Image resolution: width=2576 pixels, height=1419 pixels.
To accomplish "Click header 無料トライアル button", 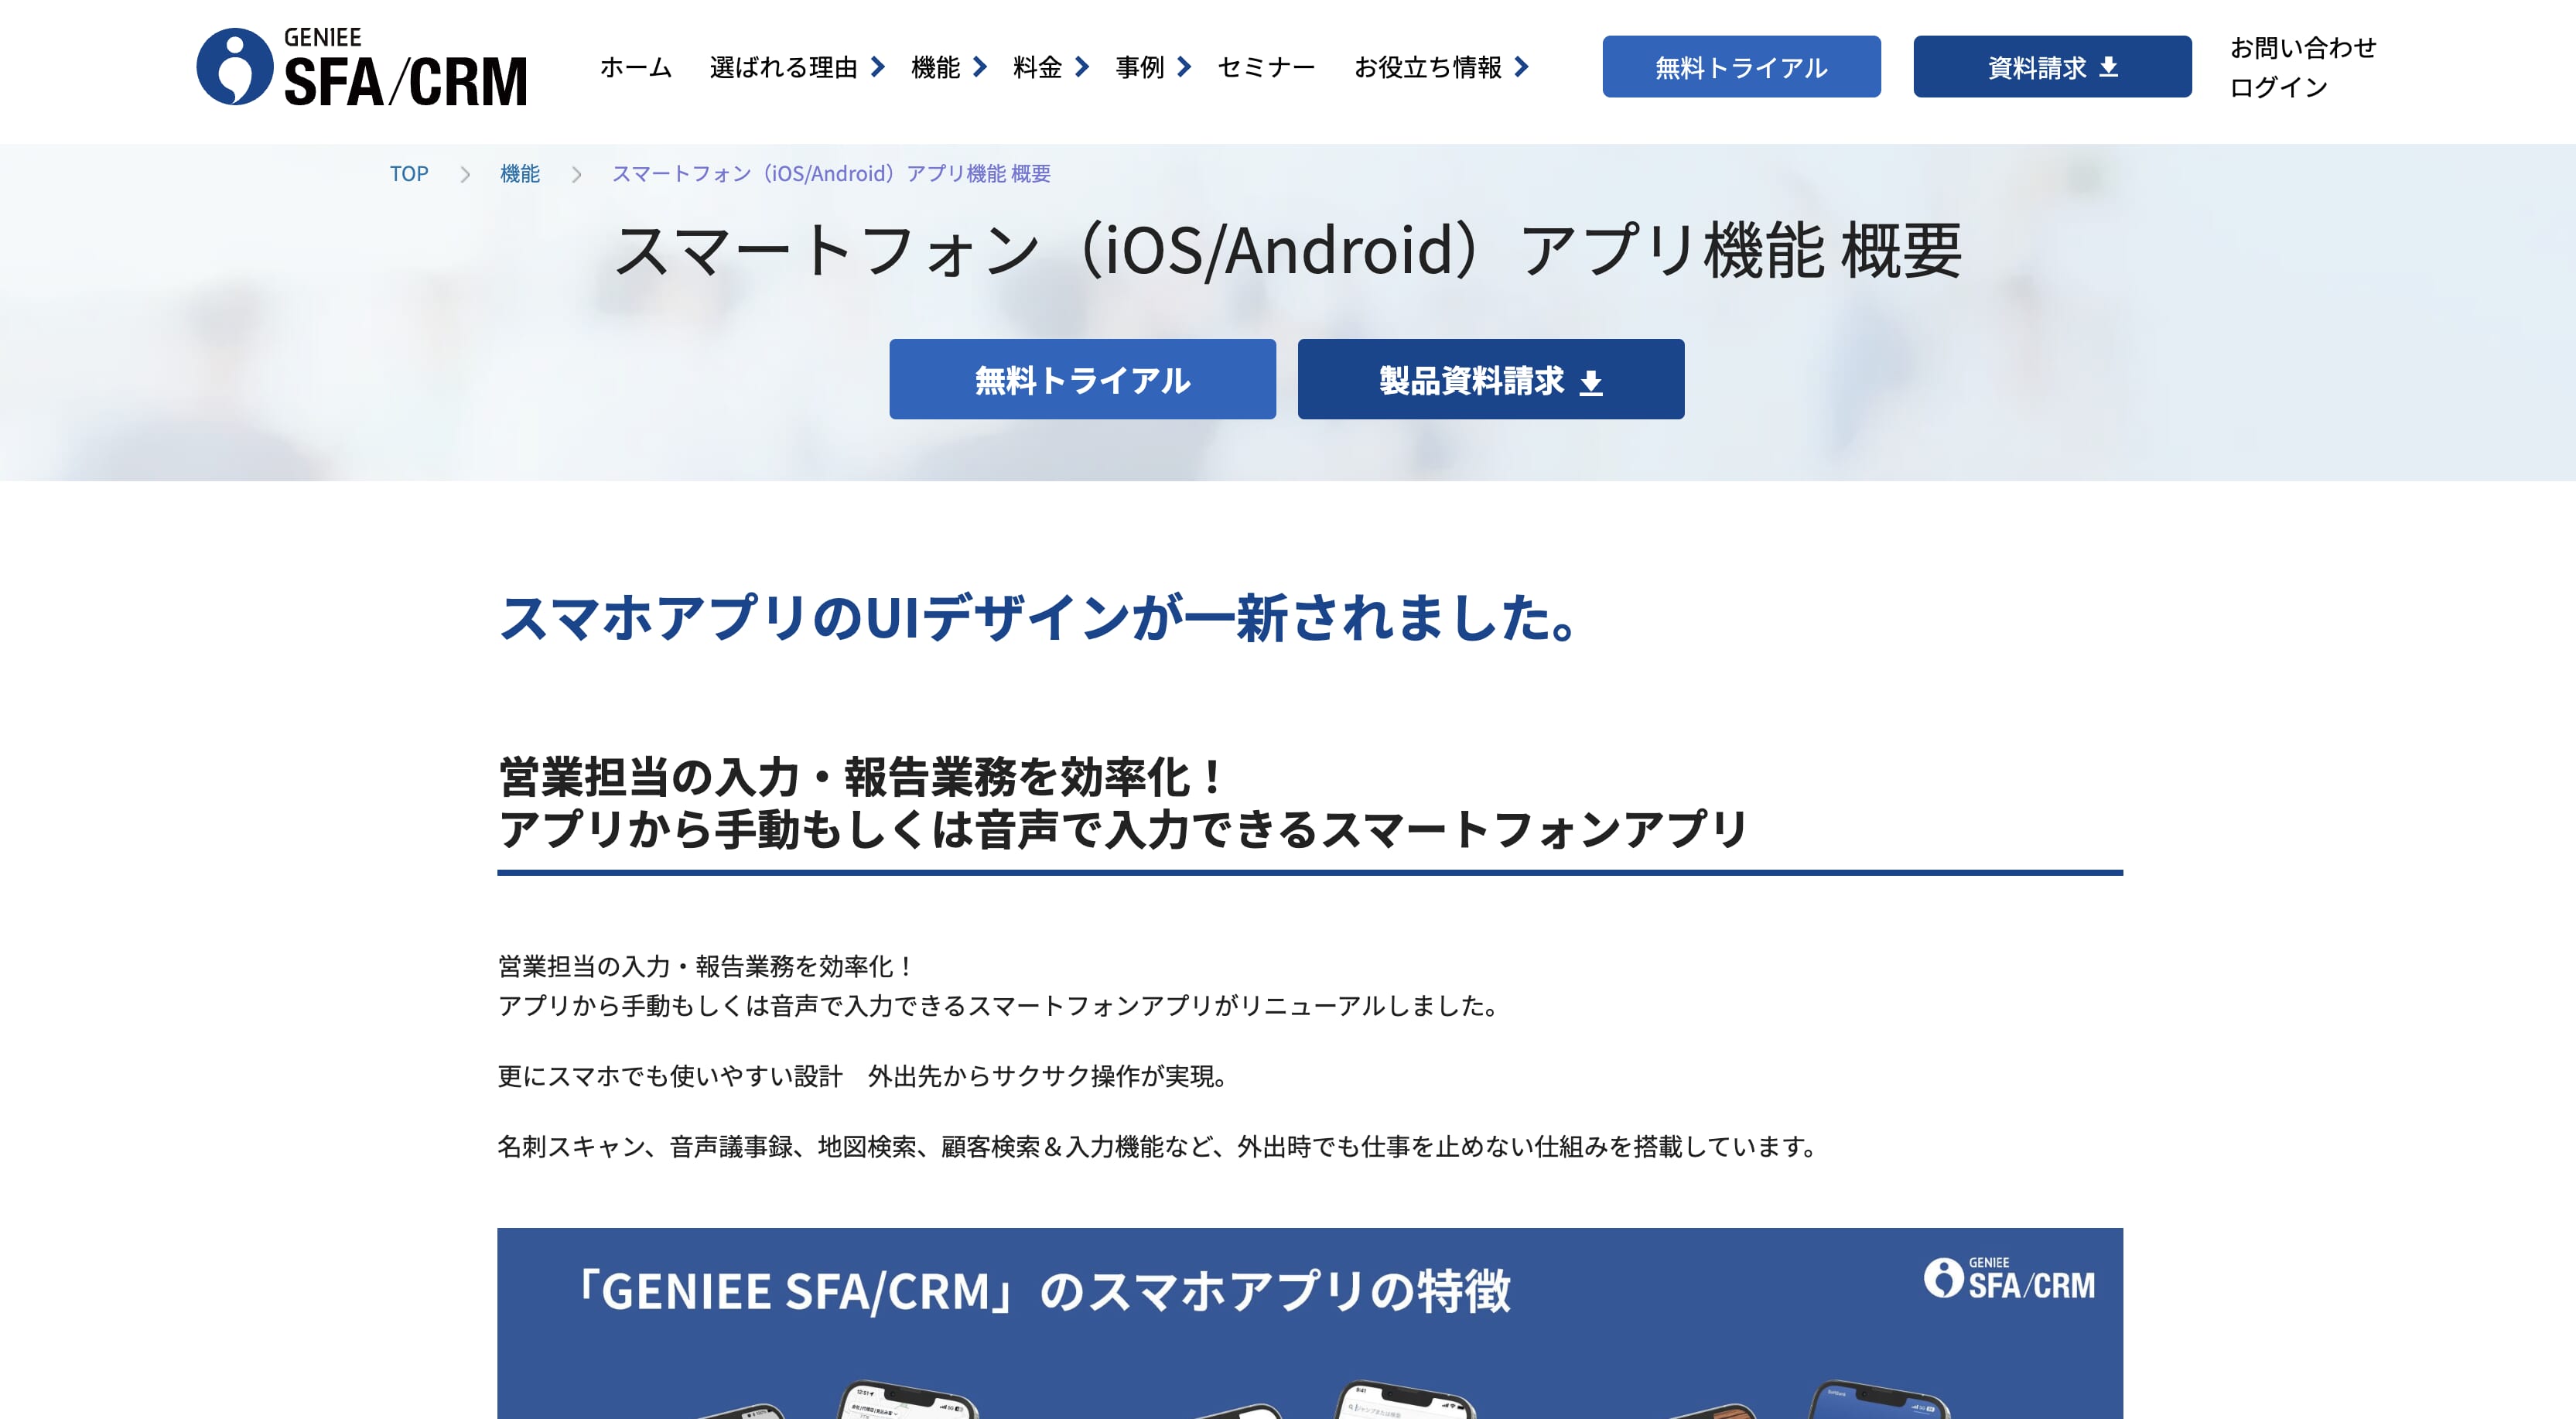I will (1741, 67).
